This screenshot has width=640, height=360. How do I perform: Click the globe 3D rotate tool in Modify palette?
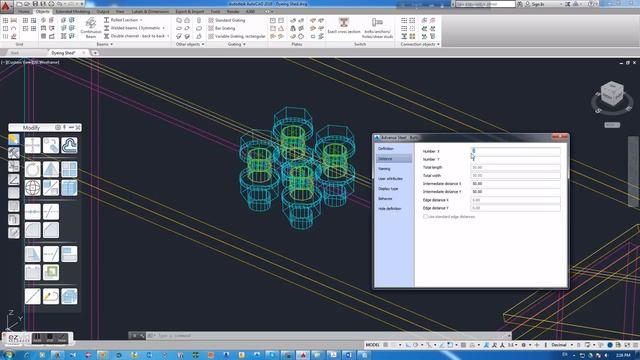click(33, 188)
